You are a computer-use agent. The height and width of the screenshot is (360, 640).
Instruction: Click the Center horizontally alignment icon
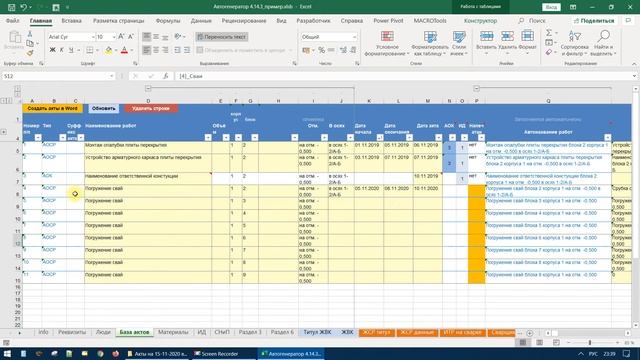point(156,50)
